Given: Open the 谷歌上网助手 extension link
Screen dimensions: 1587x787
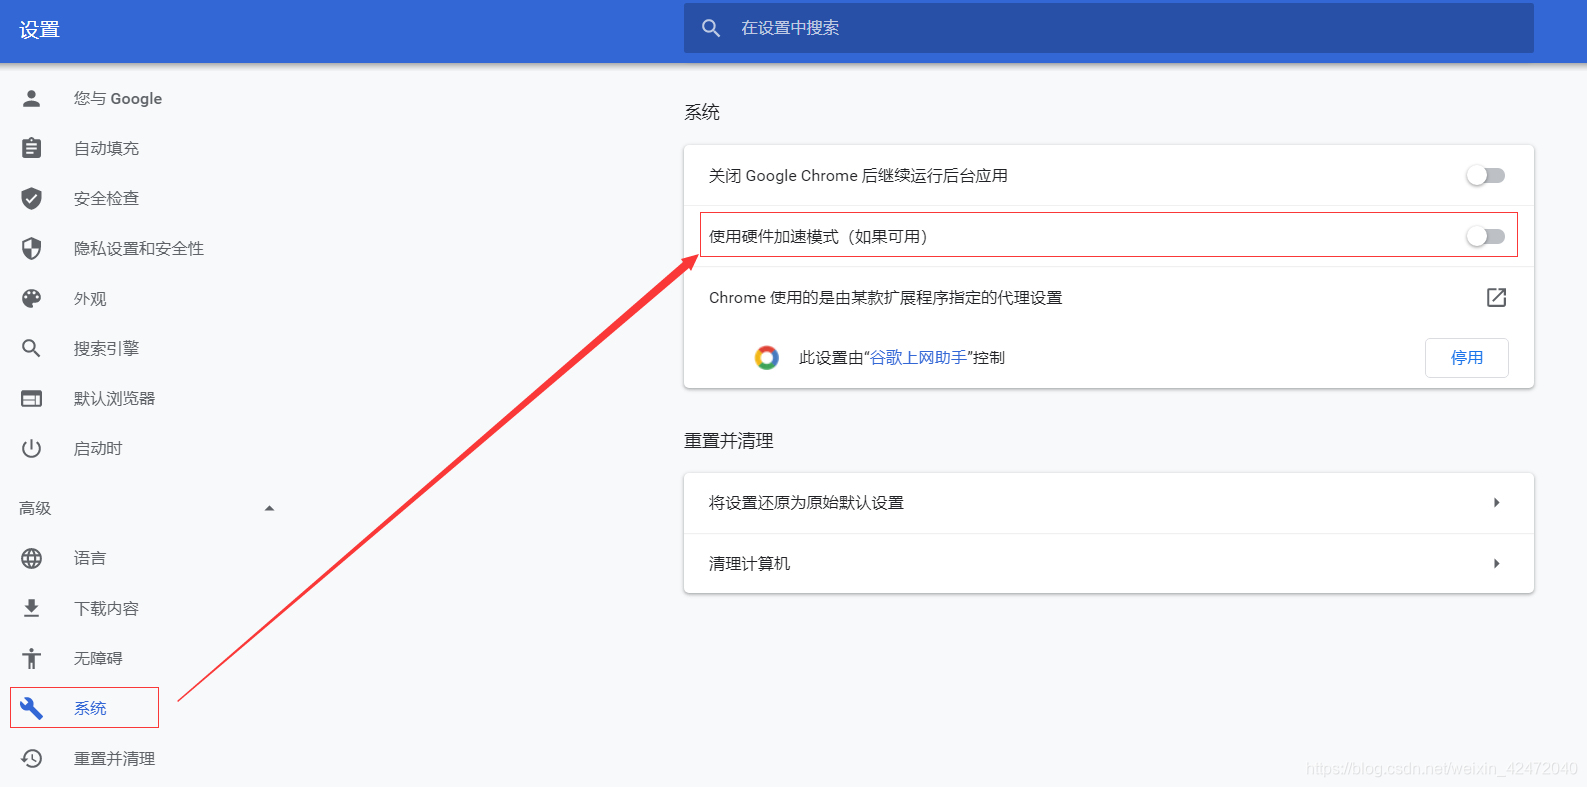Looking at the screenshot, I should tap(918, 357).
